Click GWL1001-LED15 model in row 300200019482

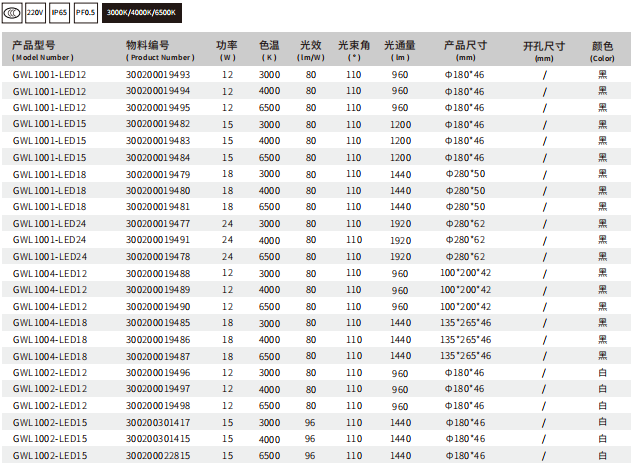tap(49, 124)
